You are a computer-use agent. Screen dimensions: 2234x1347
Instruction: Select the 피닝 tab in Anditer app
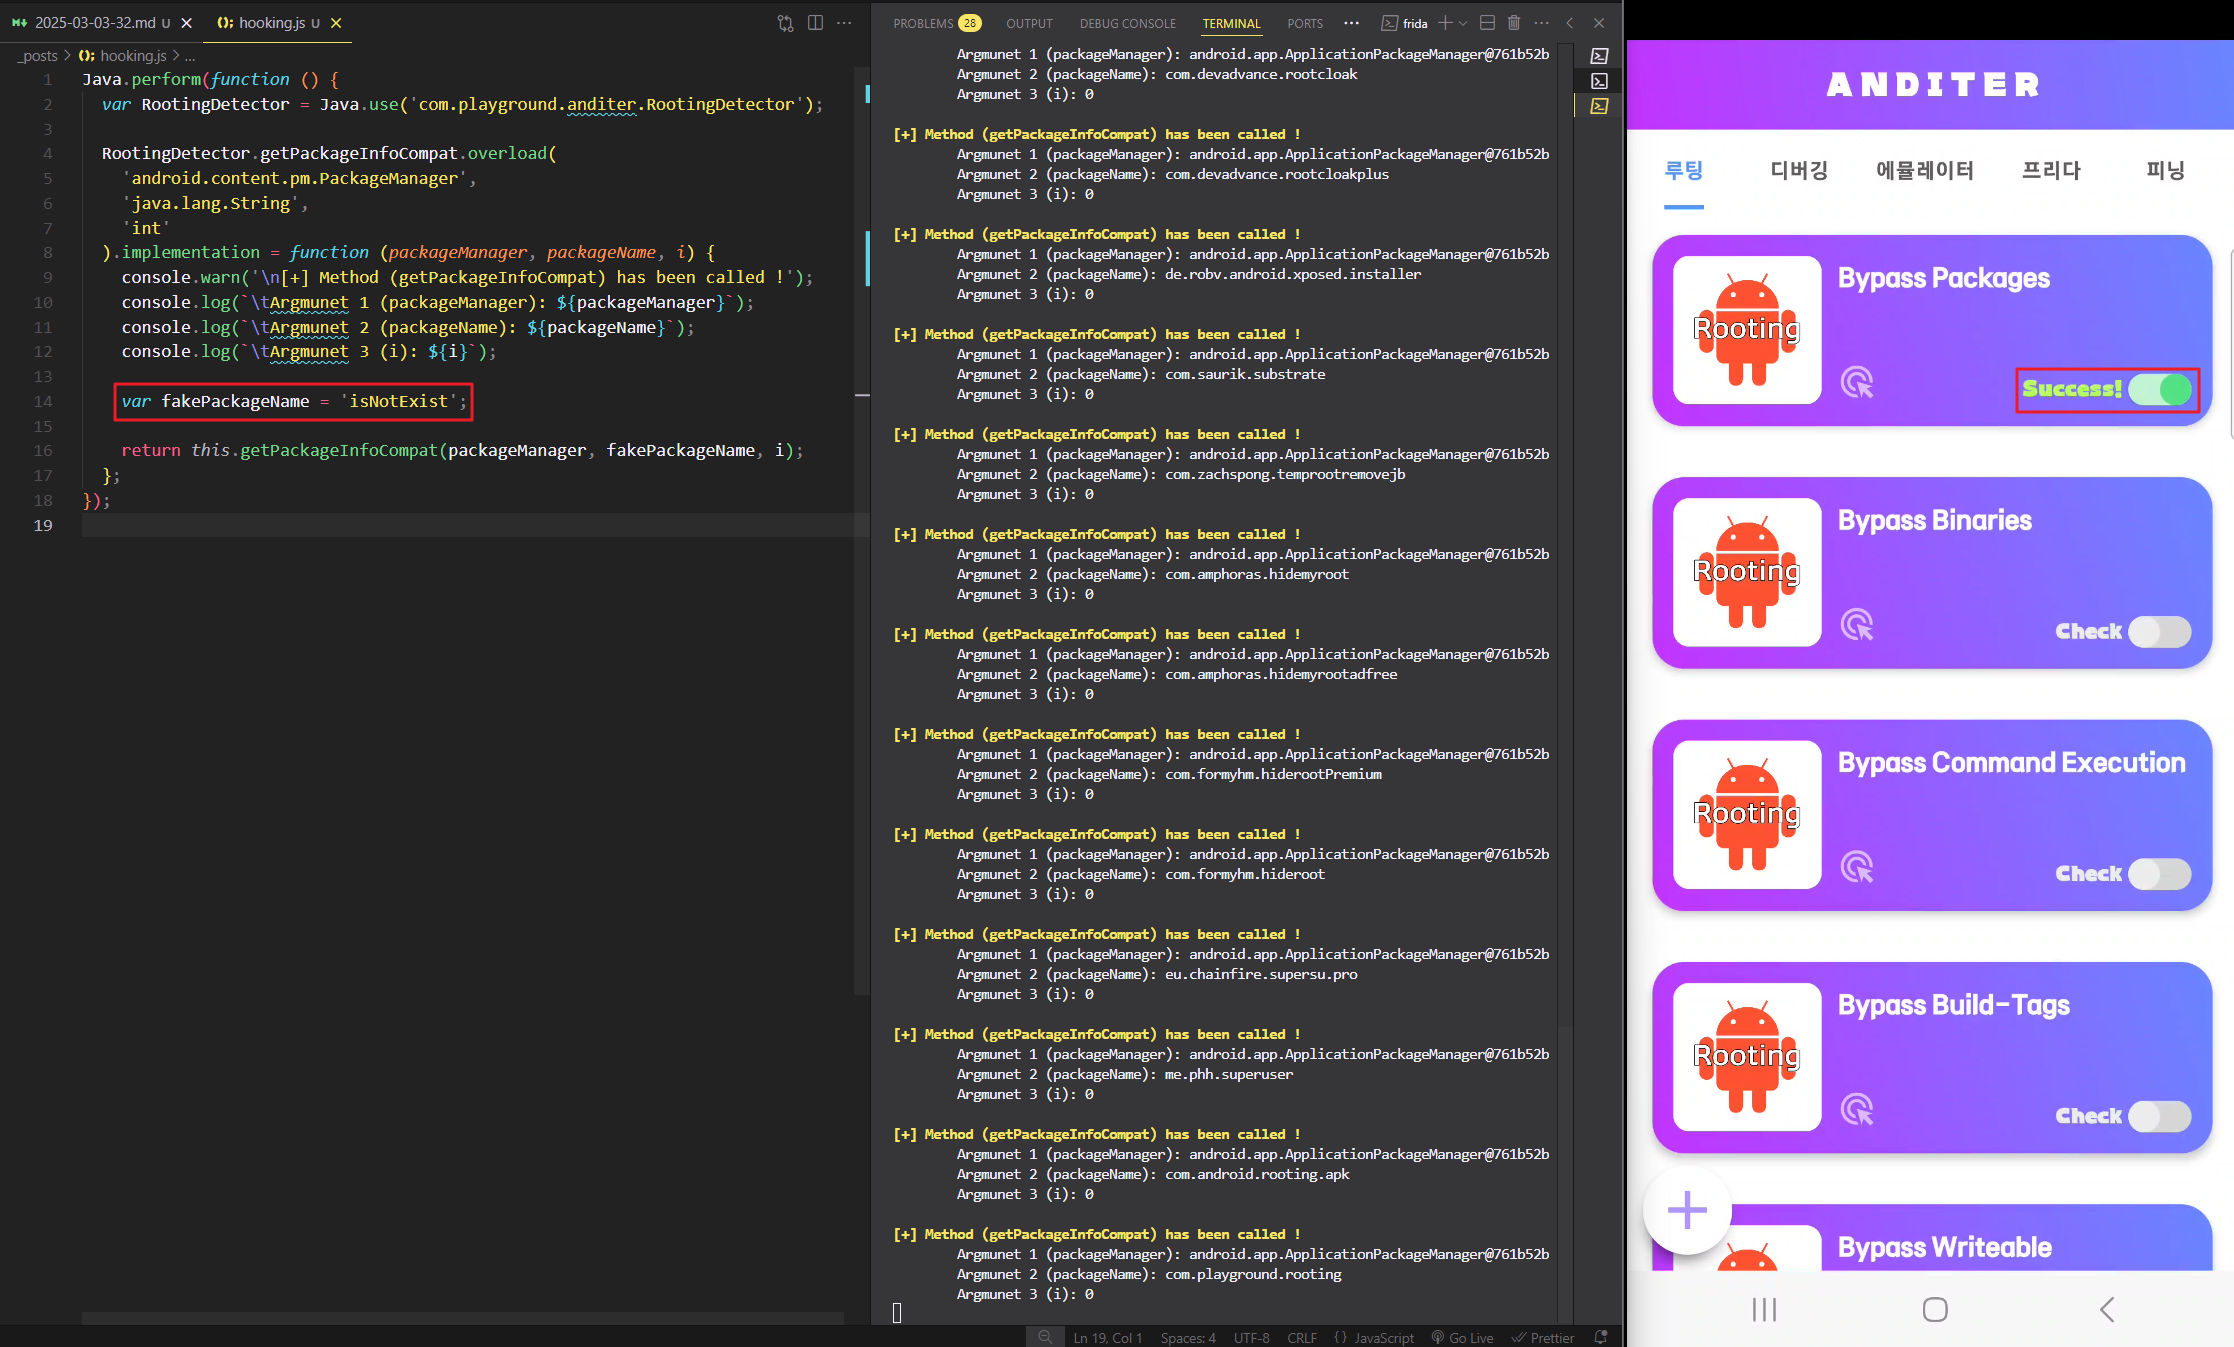click(x=2165, y=170)
